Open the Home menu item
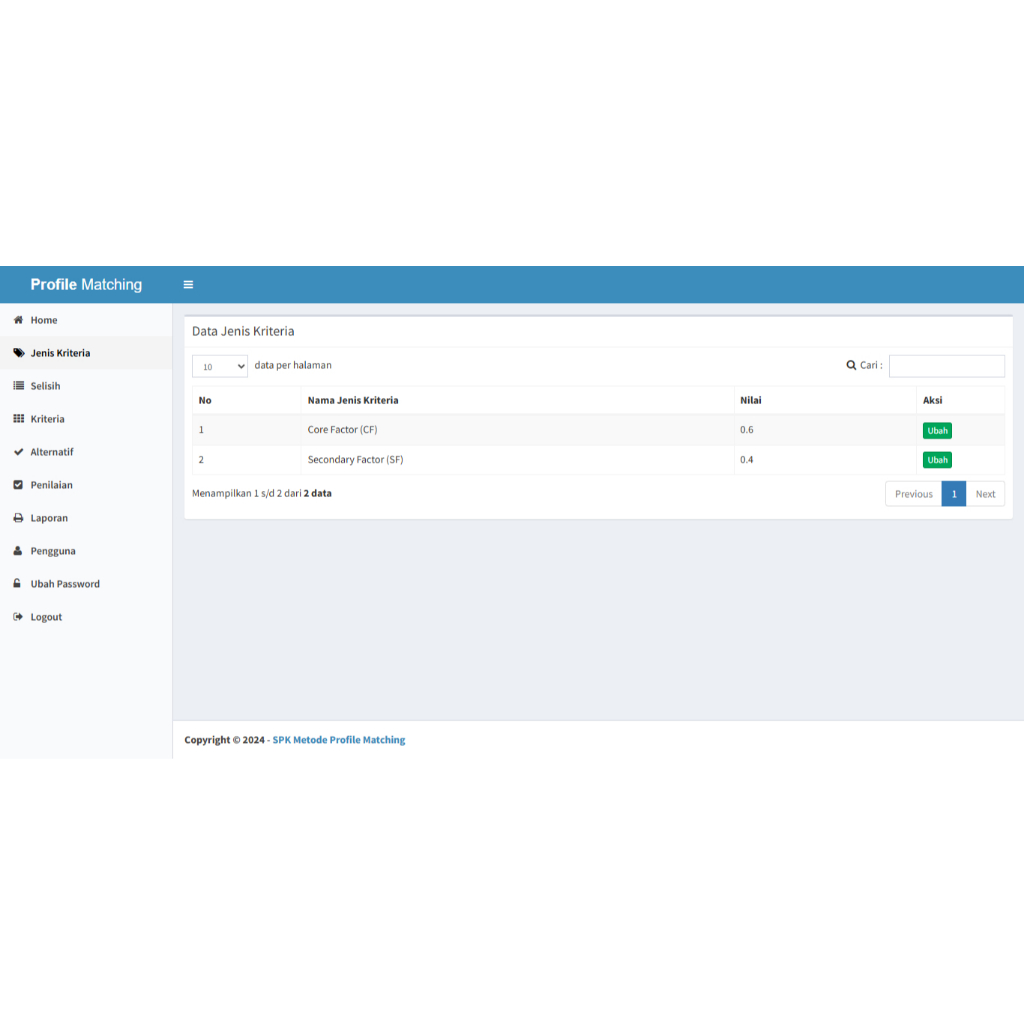 [x=86, y=320]
